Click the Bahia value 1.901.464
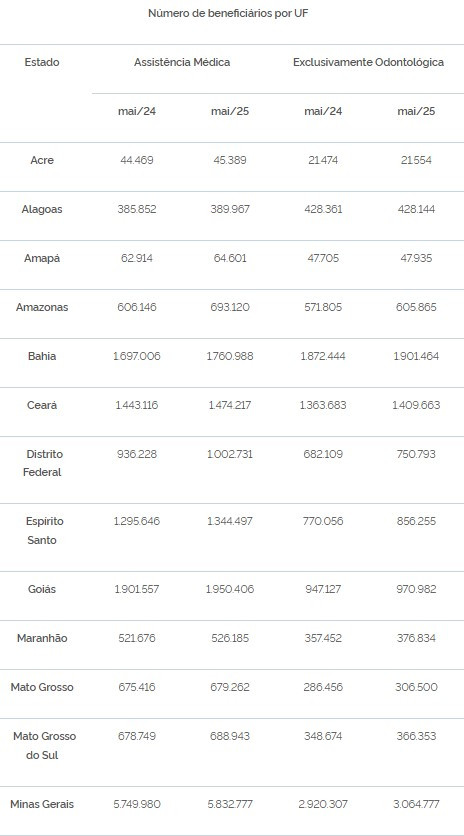Viewport: 464px width, 836px height. pyautogui.click(x=416, y=357)
